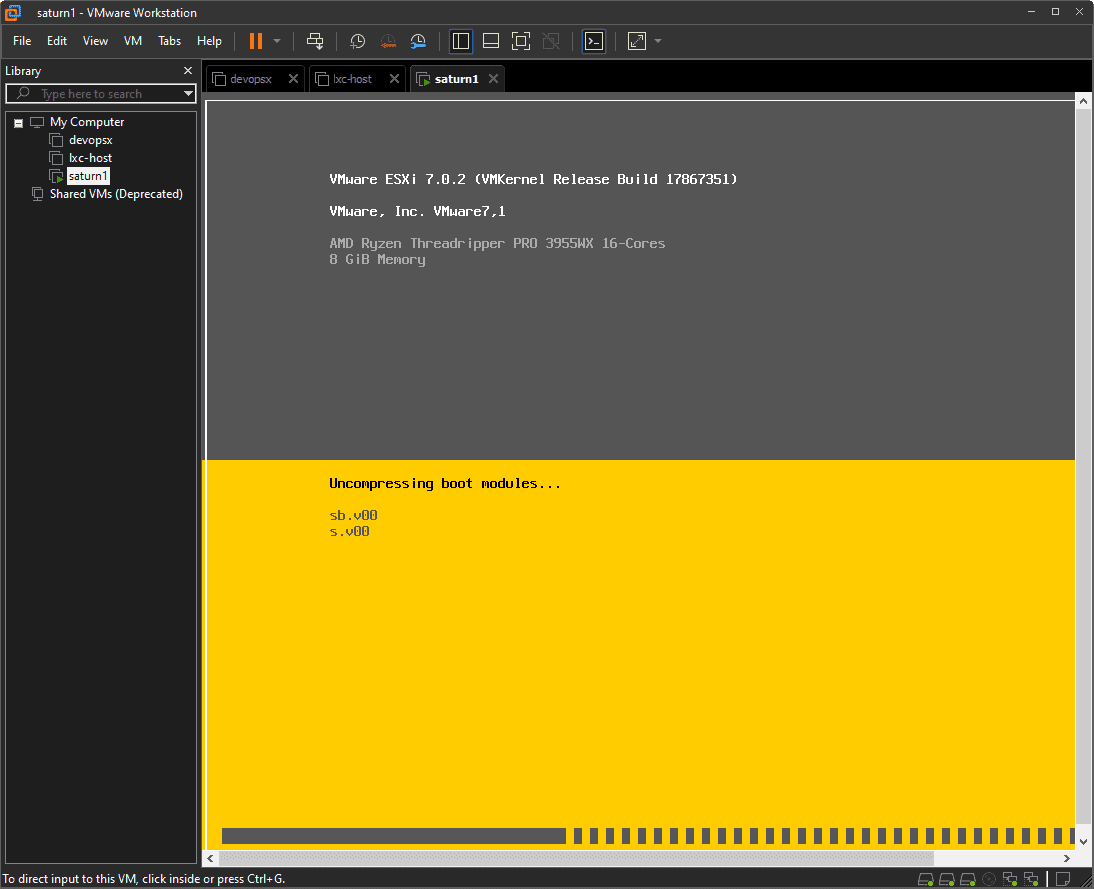Click the Pause VM toolbar button
This screenshot has height=889, width=1094.
pos(256,41)
